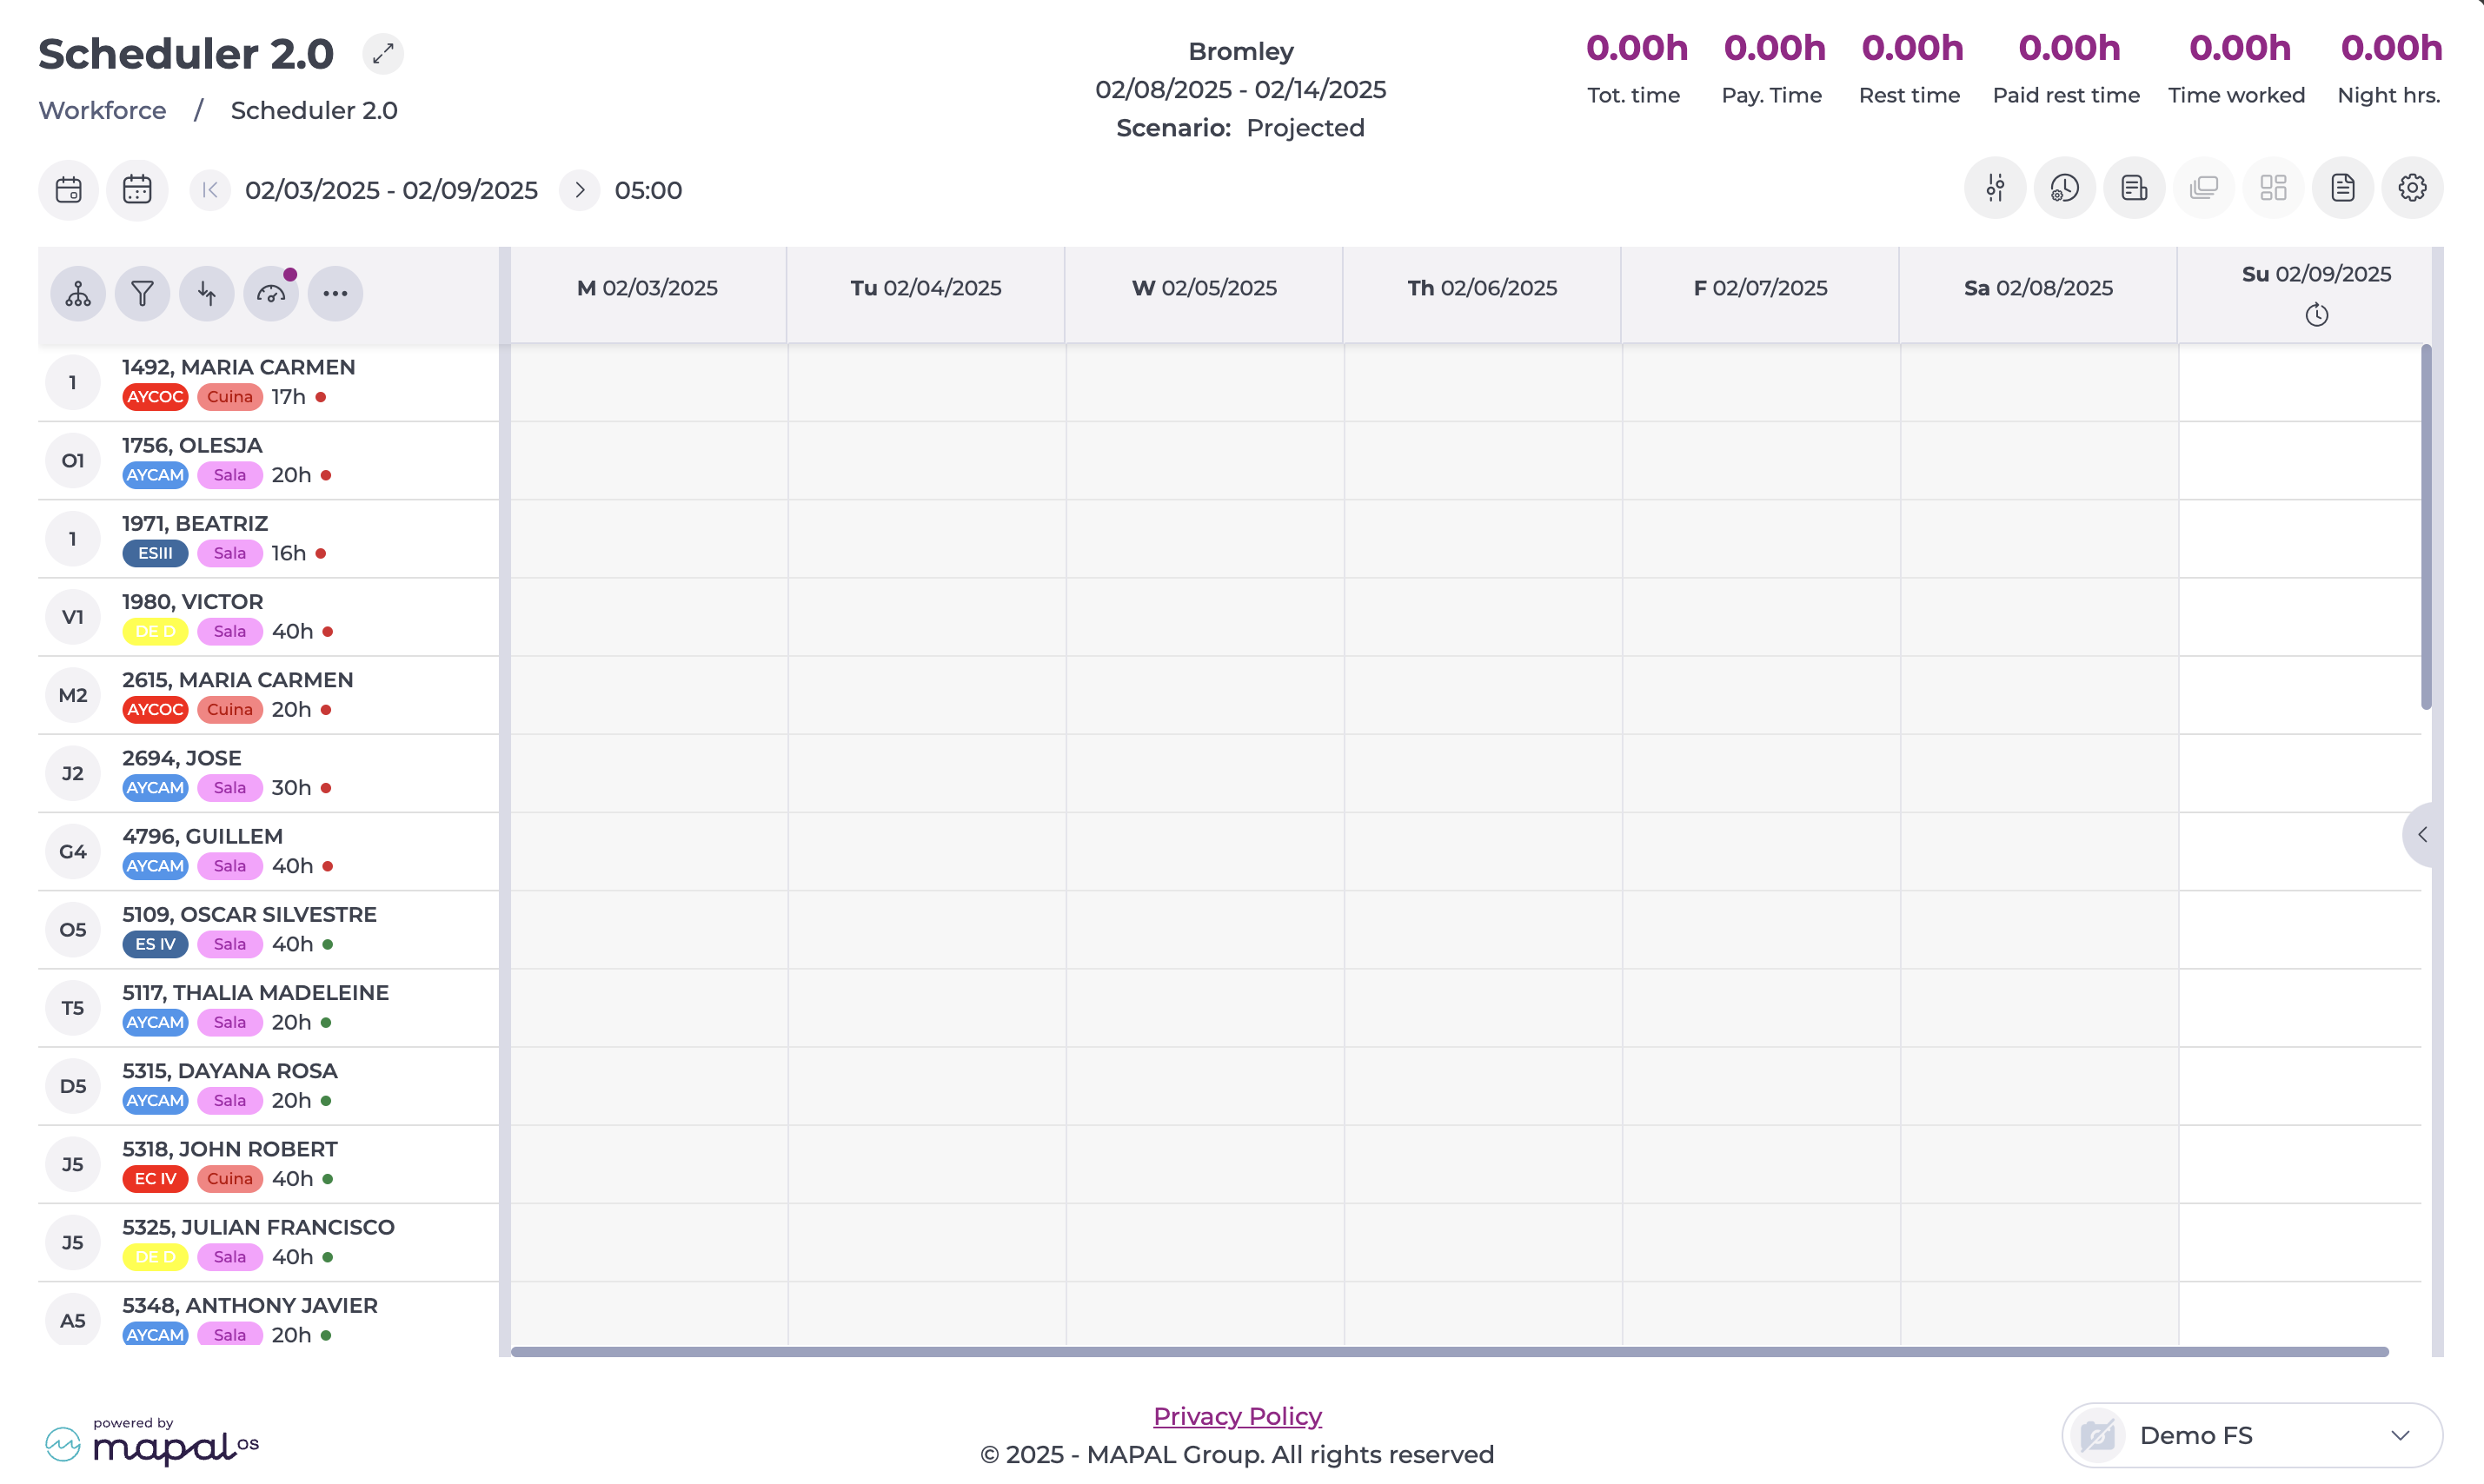2484x1484 pixels.
Task: Collapse the right side panel with the chevron
Action: 2422,835
